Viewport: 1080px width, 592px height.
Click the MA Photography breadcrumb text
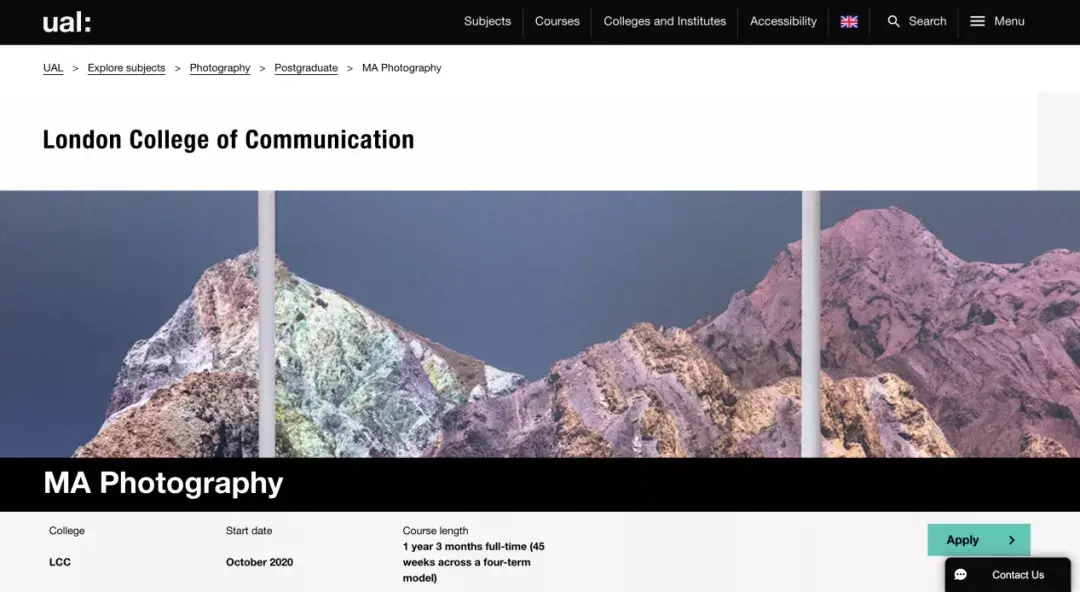(x=402, y=68)
